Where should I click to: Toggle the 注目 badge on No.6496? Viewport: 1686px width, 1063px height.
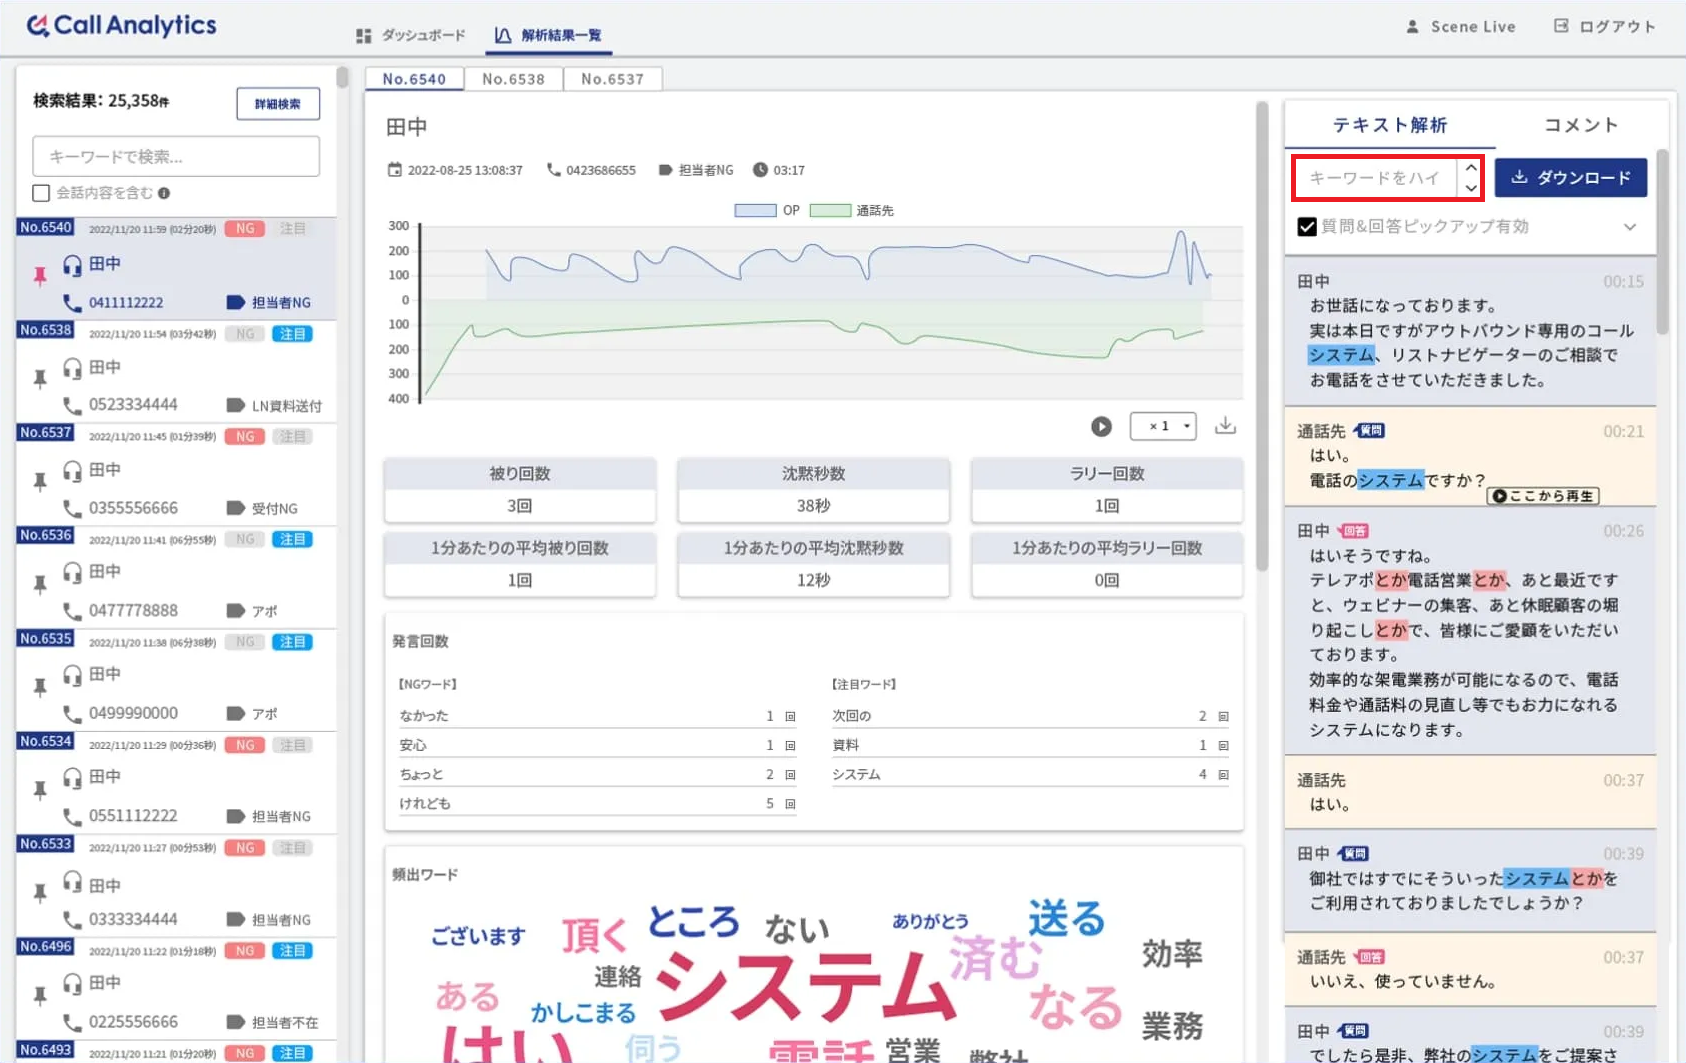coord(292,951)
